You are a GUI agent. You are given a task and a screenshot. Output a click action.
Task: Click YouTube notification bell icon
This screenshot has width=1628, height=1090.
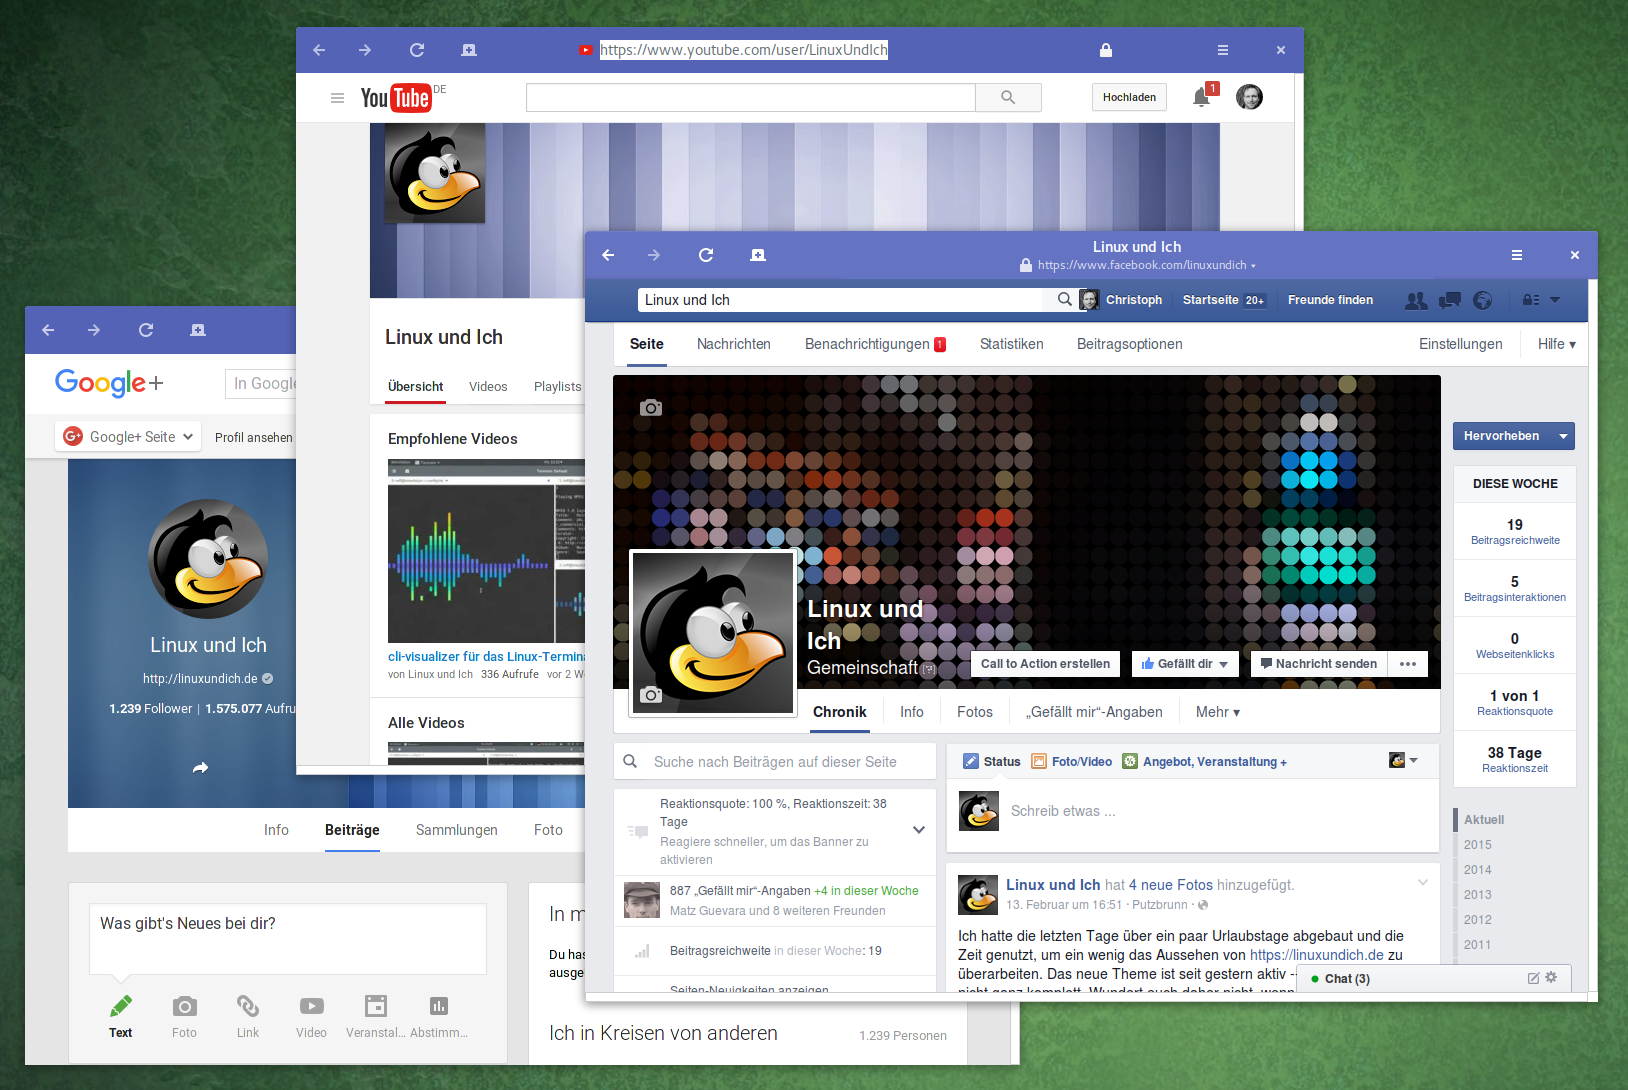(1202, 97)
